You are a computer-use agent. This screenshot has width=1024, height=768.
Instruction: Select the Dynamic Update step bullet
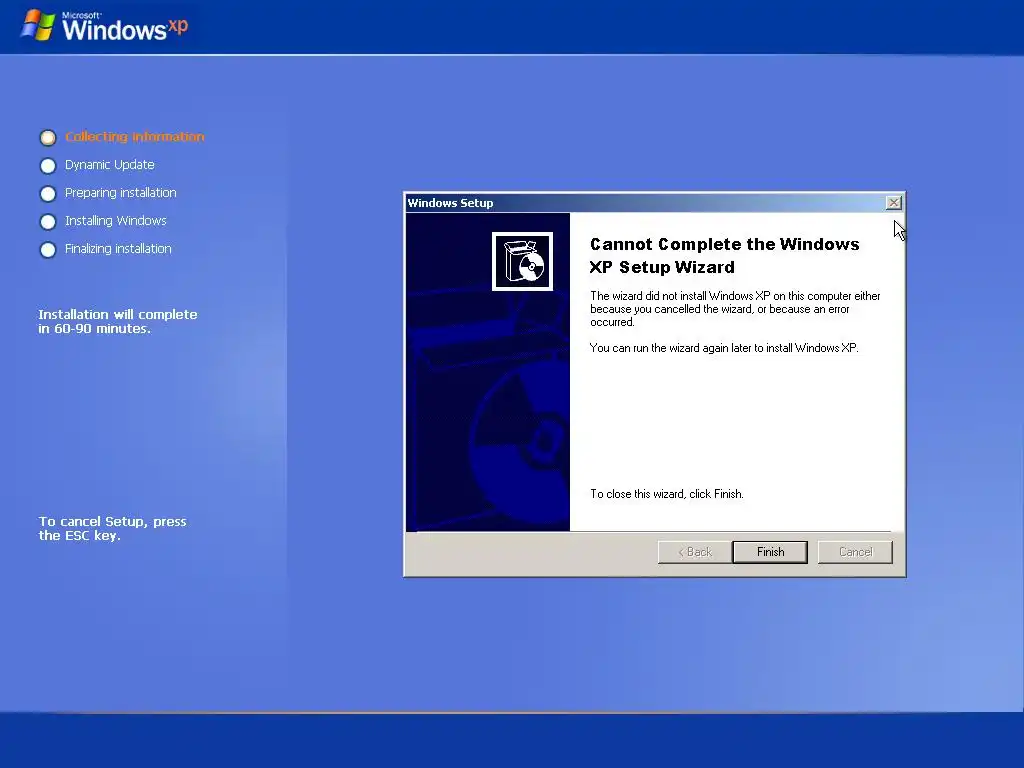coord(48,165)
